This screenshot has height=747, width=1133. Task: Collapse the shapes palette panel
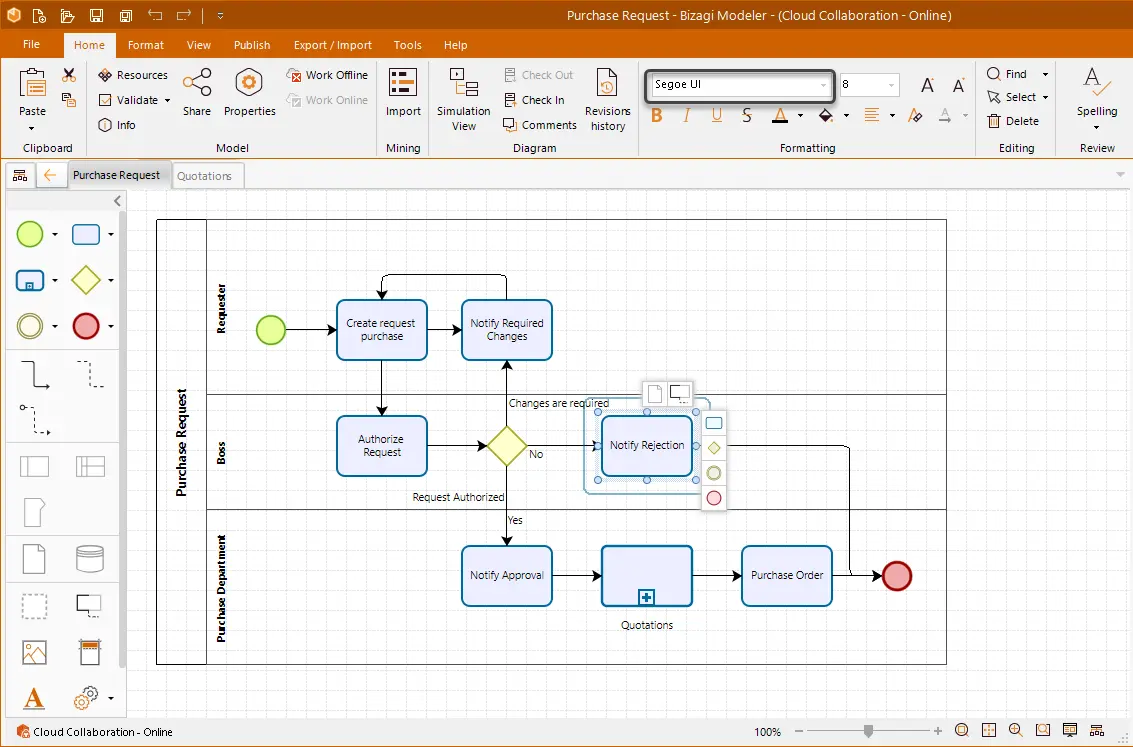[118, 202]
